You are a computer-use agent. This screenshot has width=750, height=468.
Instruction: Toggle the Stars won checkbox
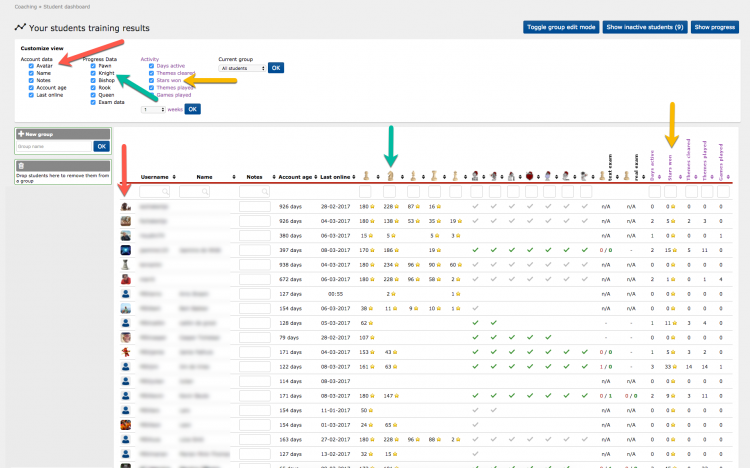click(x=151, y=80)
